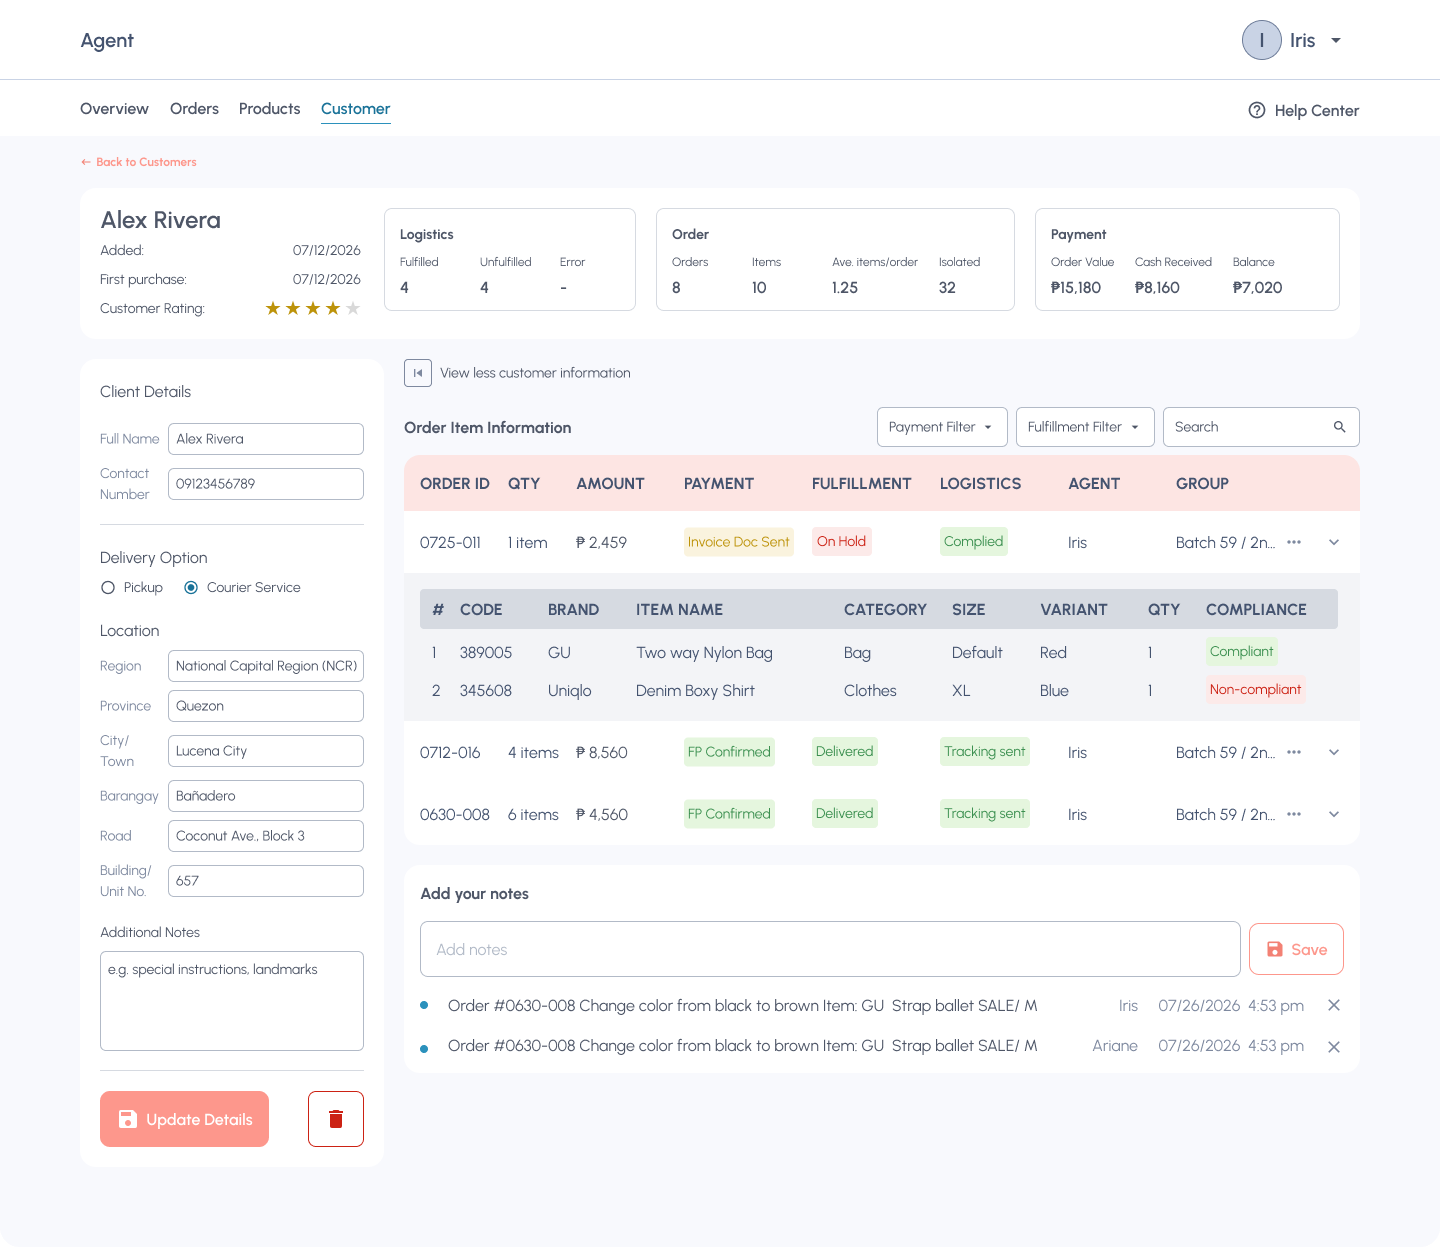Go to the Products tab

point(269,109)
